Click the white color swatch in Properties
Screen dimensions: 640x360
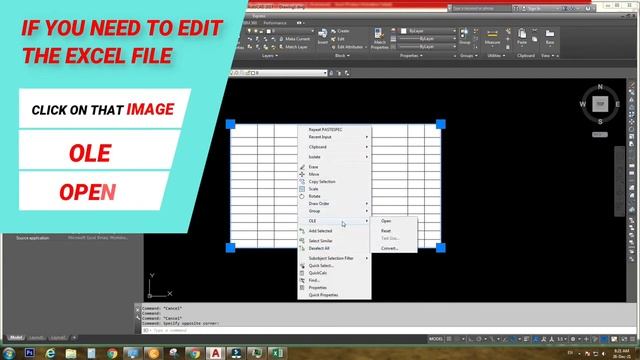tap(404, 31)
